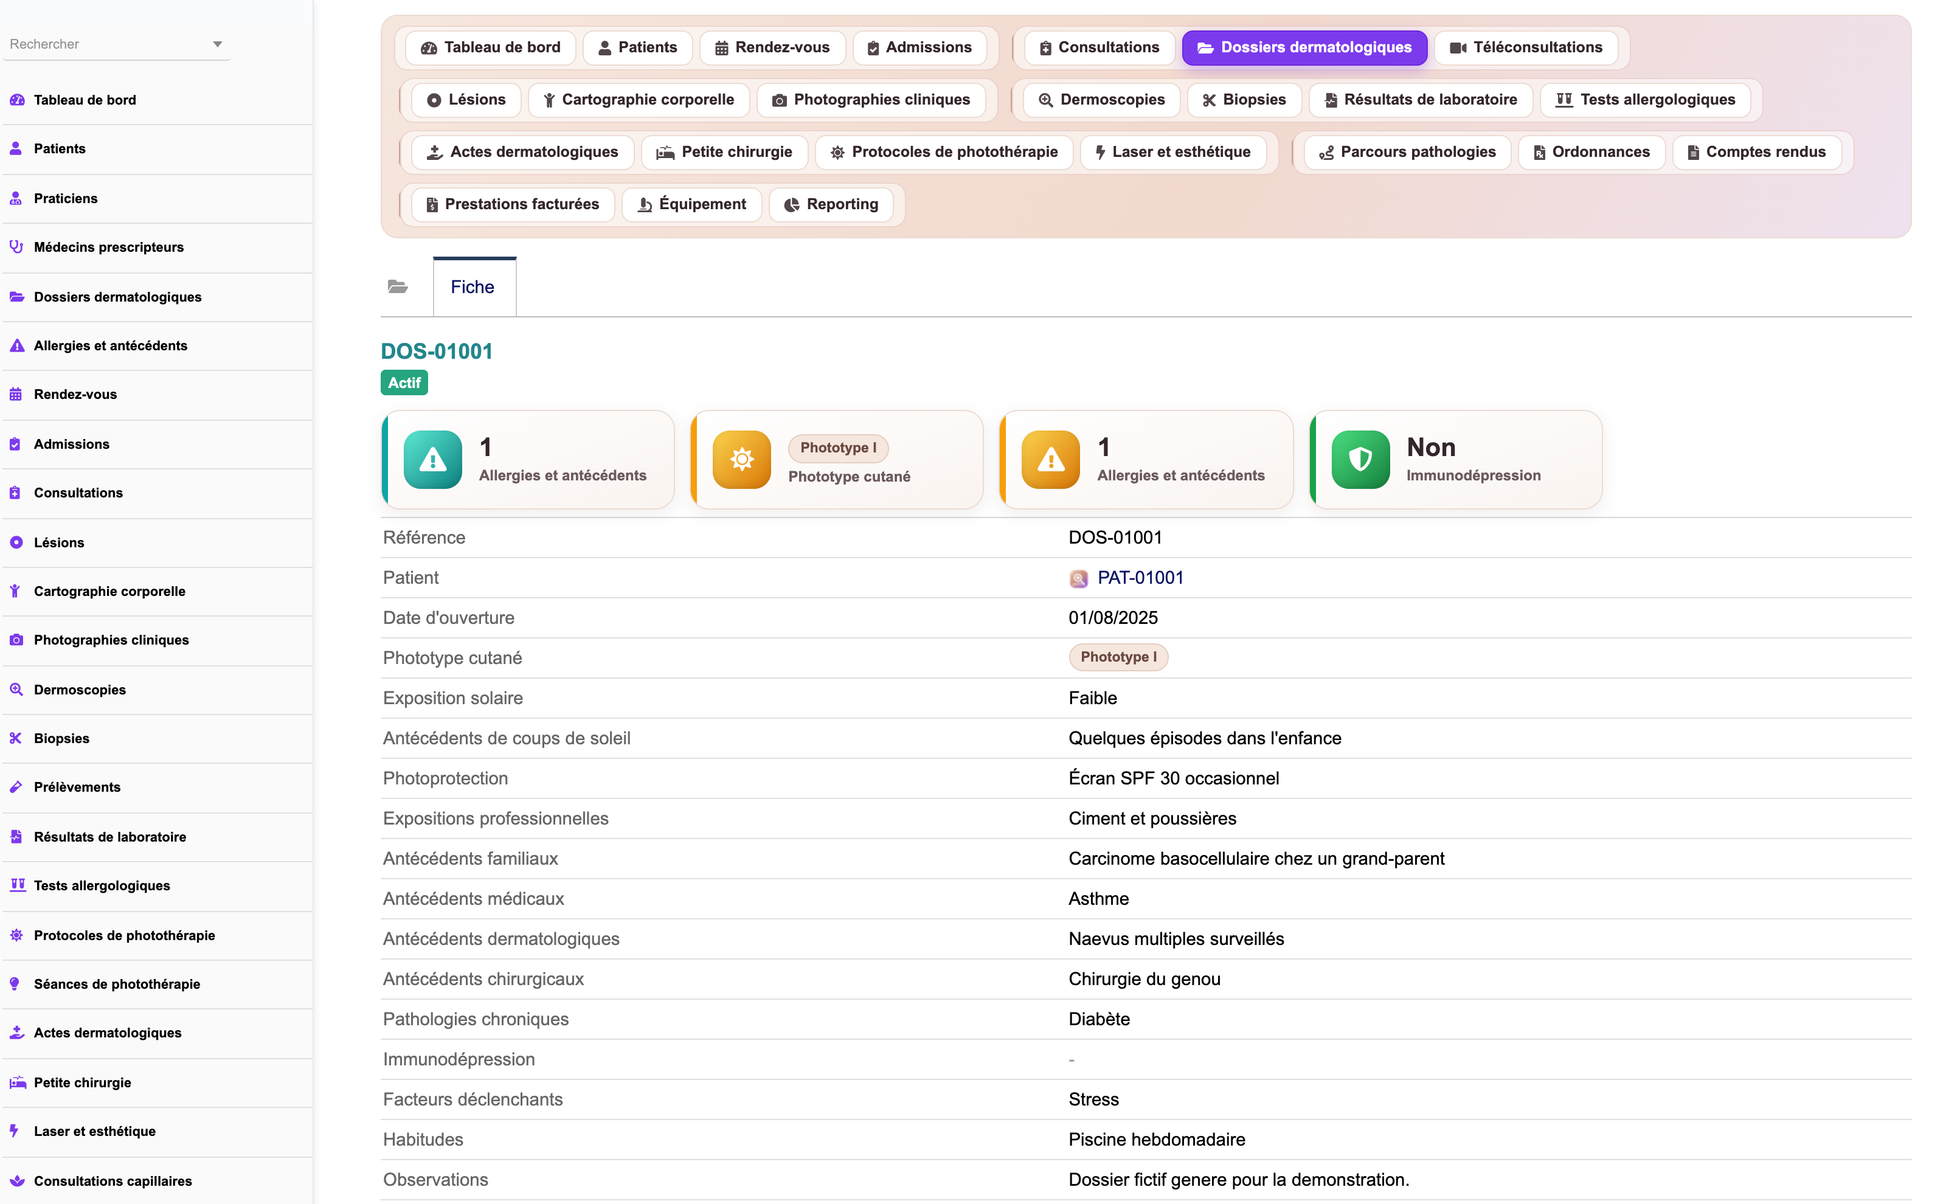Image resolution: width=1946 pixels, height=1204 pixels.
Task: Click the Phototype I badge in details row
Action: 1118,657
